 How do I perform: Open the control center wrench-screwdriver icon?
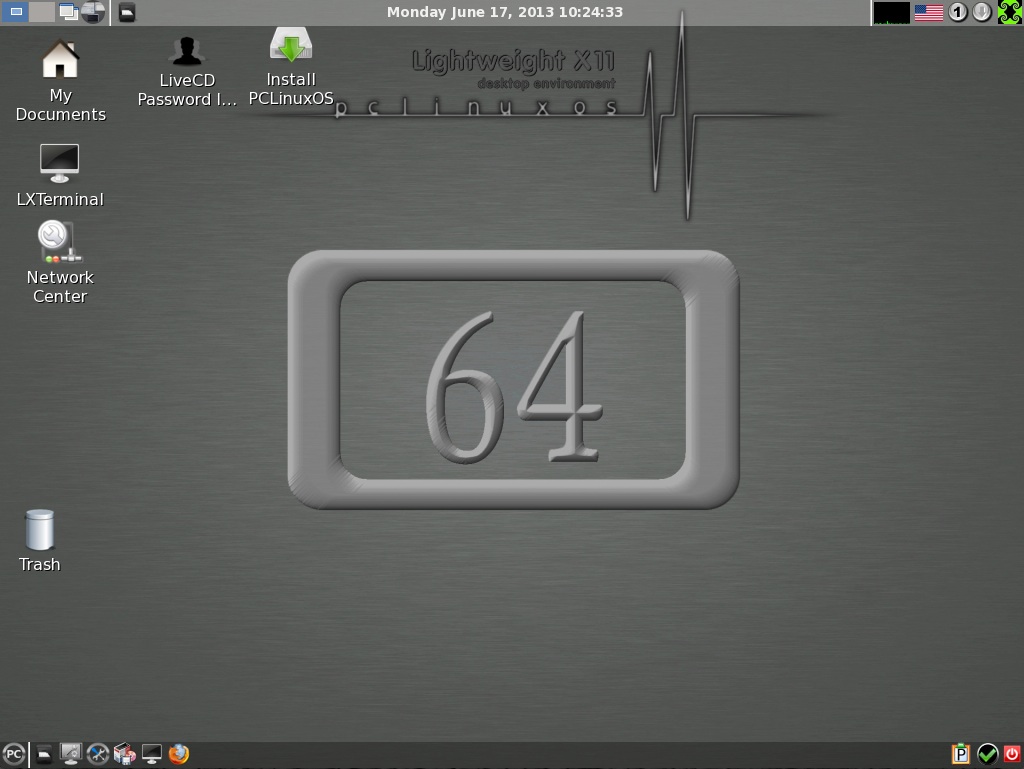pyautogui.click(x=98, y=754)
